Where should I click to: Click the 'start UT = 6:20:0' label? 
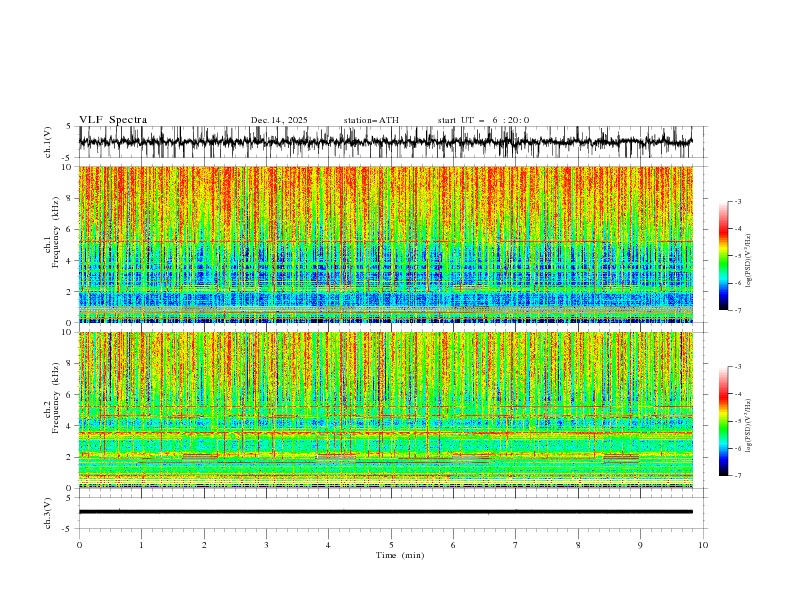pyautogui.click(x=483, y=120)
